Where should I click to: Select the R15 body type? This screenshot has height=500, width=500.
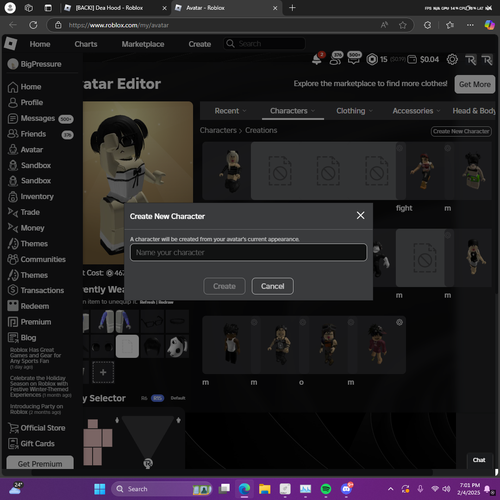[x=157, y=398]
